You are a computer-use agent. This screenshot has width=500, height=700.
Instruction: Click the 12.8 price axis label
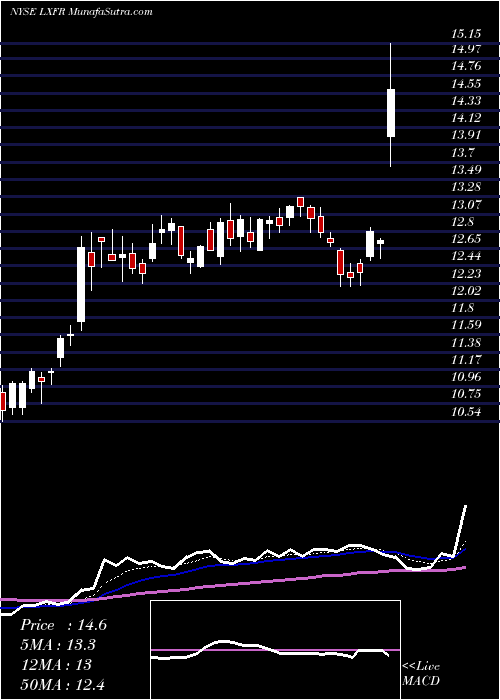[x=462, y=222]
